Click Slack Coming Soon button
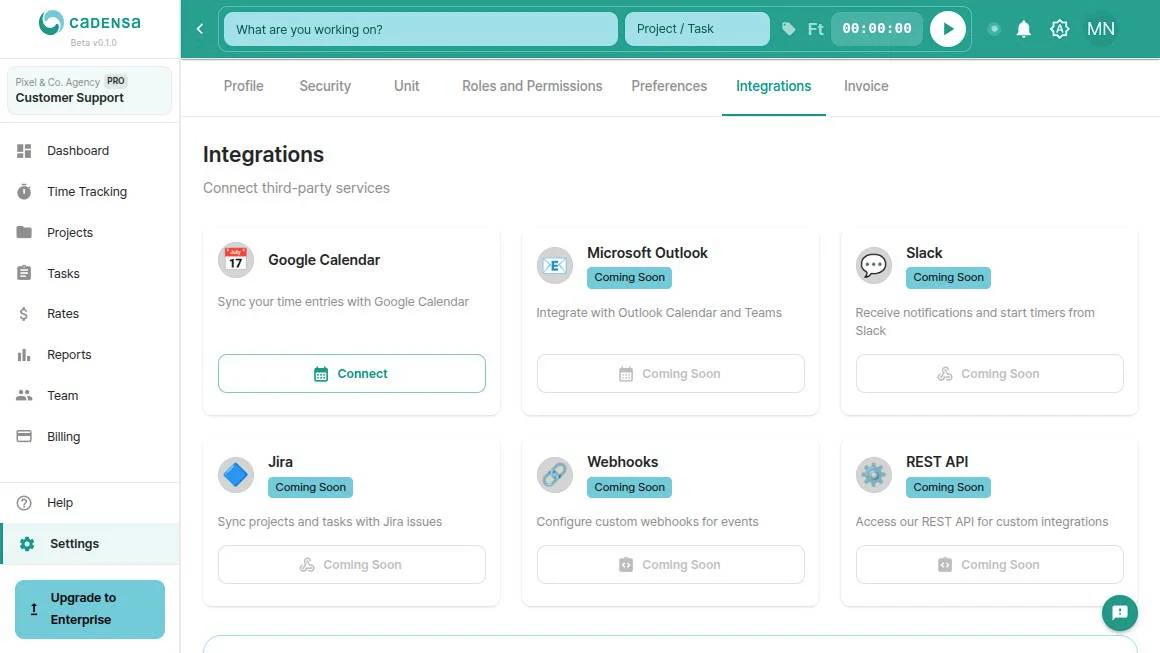Screen dimensions: 1160x653 989,373
